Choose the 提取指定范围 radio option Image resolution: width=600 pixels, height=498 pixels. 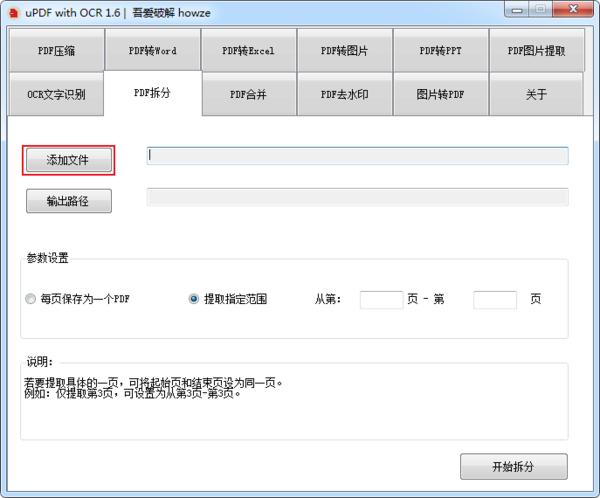point(194,299)
